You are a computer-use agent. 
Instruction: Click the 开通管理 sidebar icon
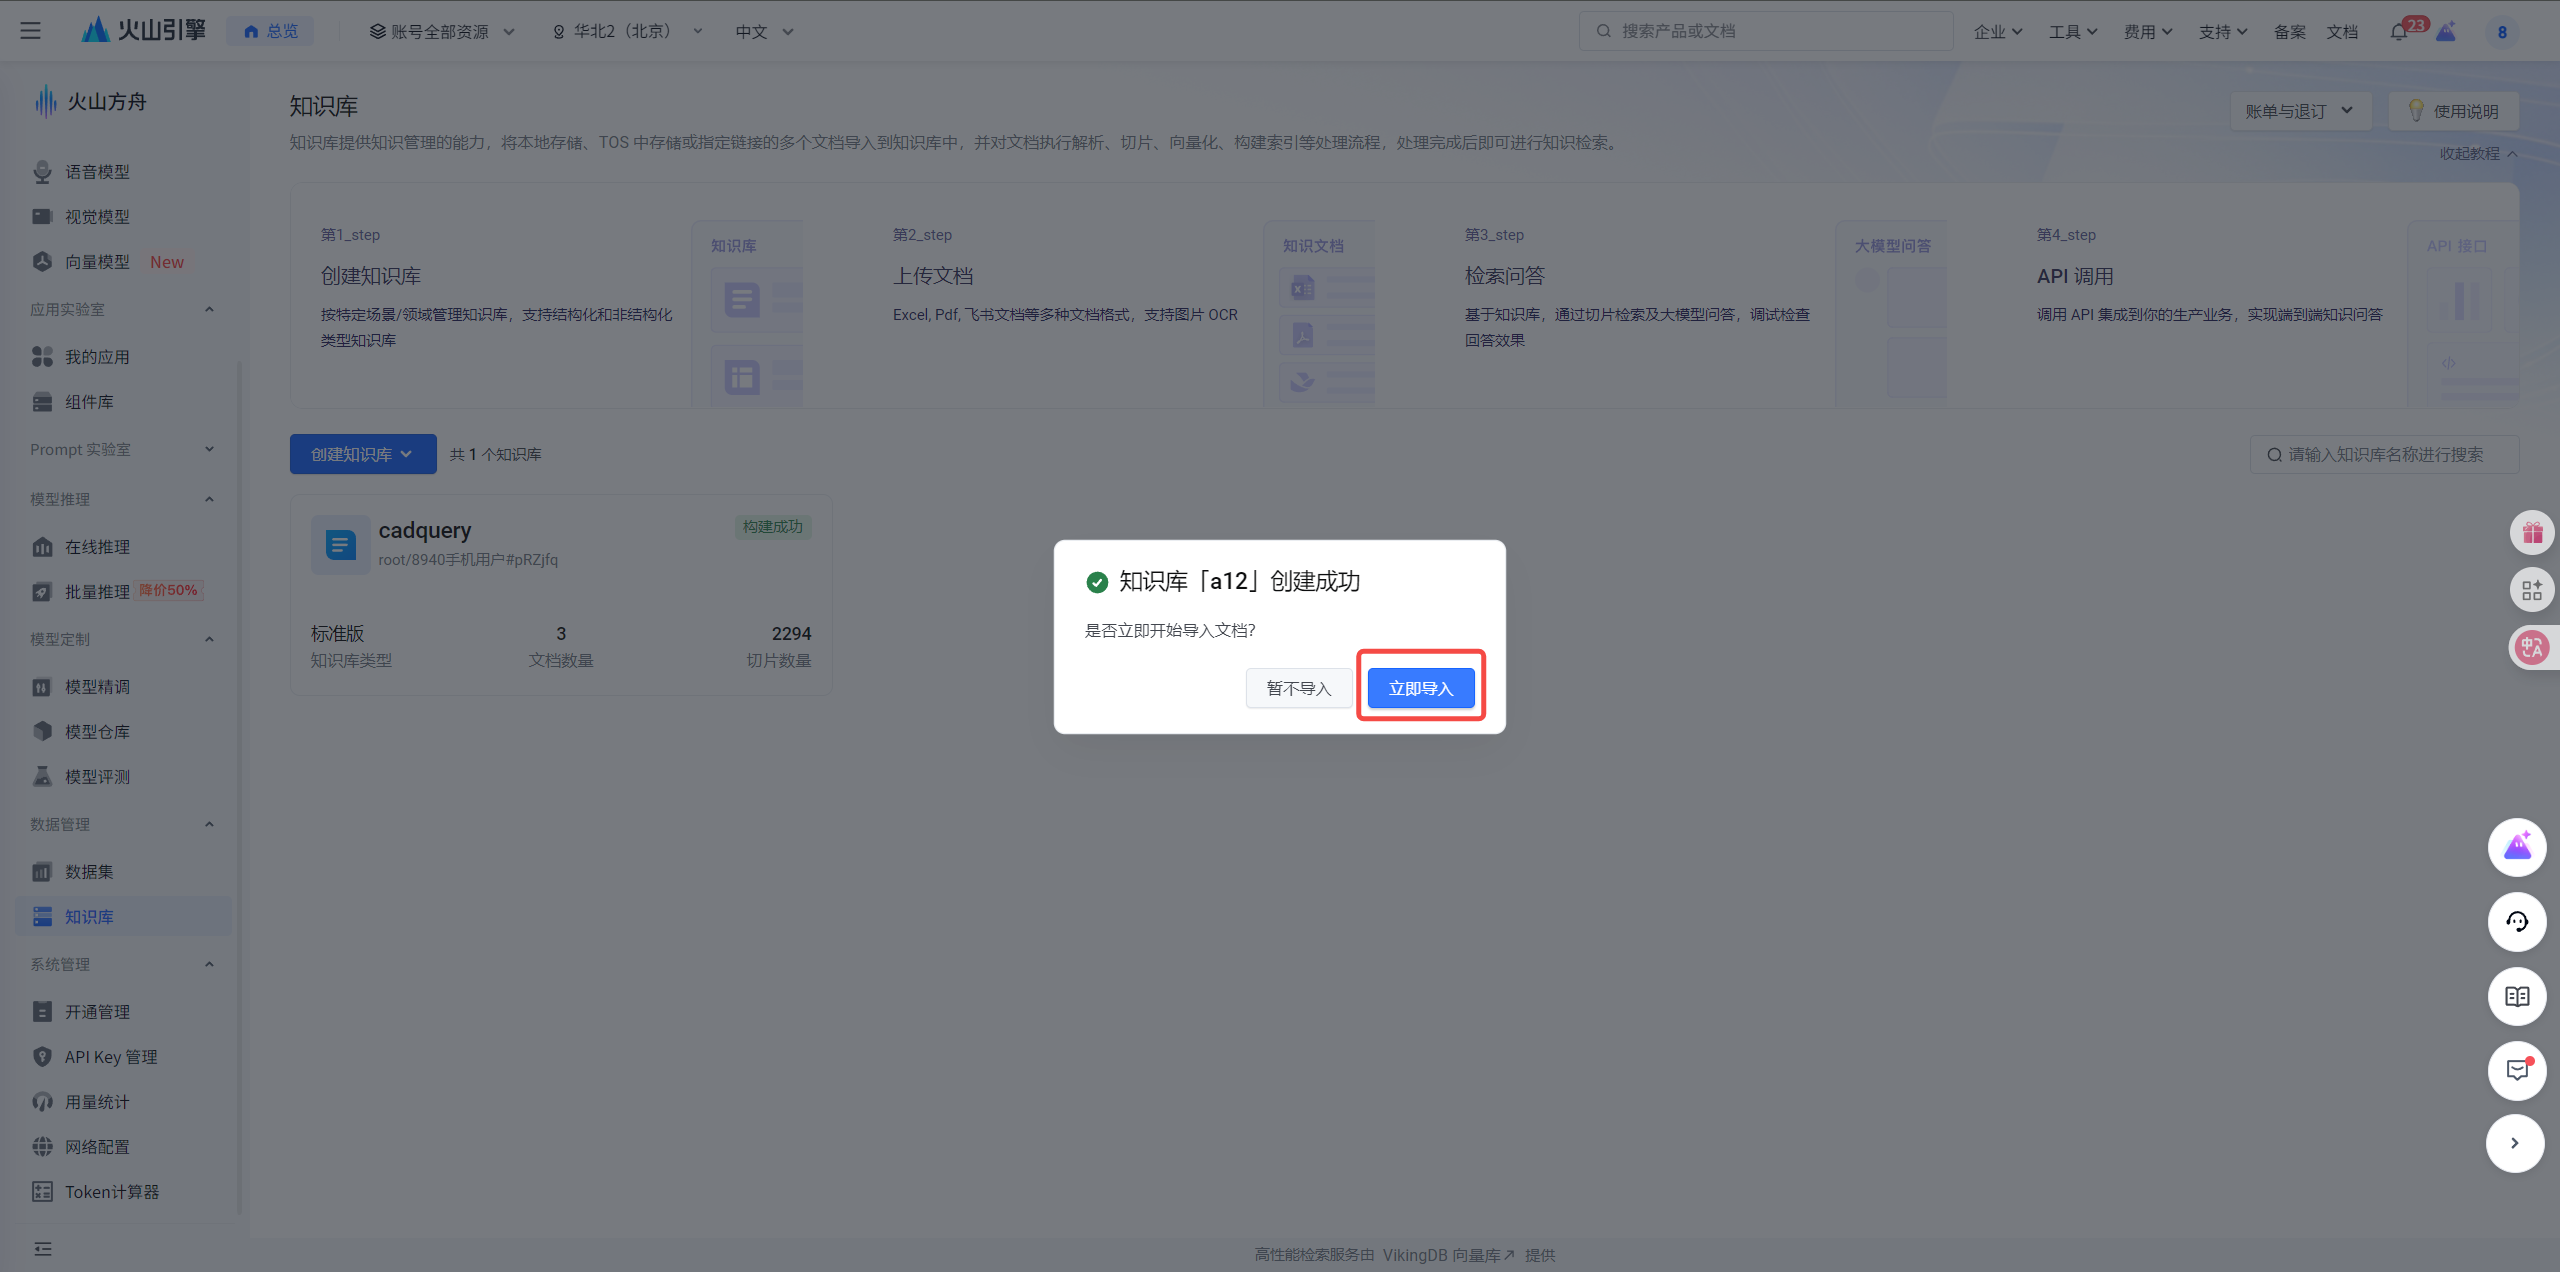coord(42,1011)
